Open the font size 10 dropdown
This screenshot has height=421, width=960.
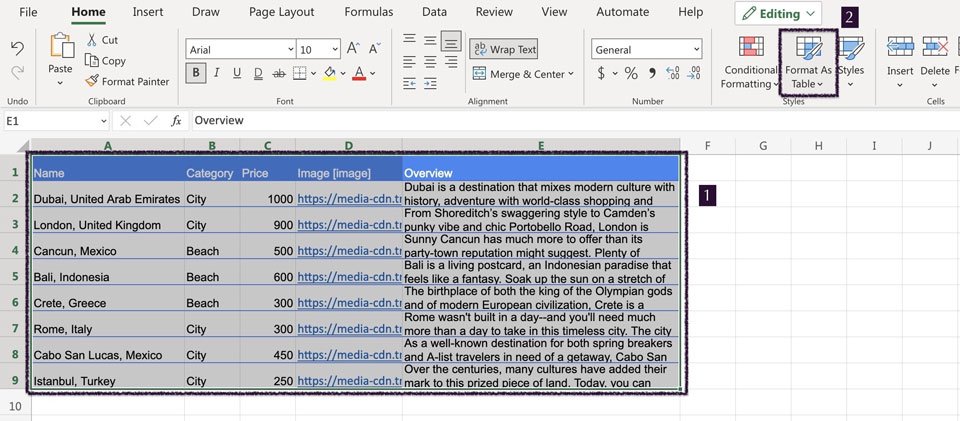point(336,50)
